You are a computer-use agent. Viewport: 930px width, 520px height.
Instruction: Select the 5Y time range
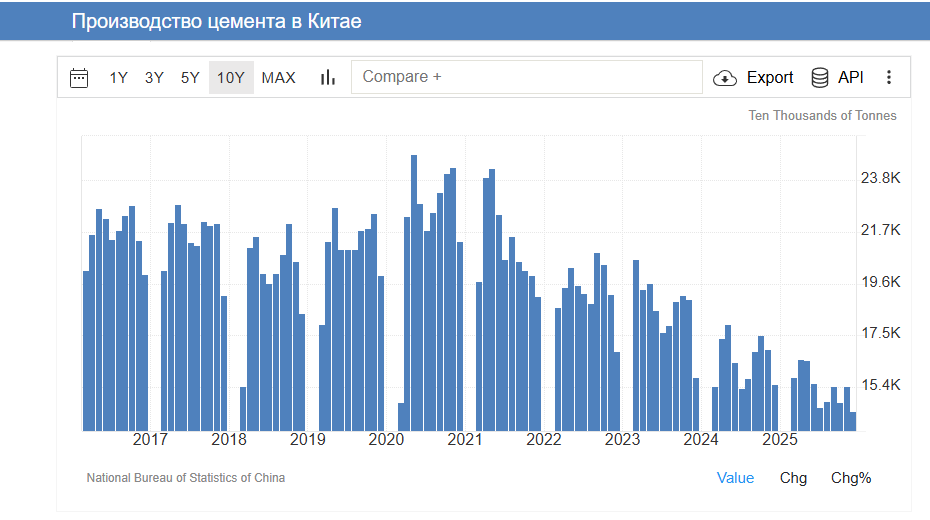coord(190,78)
